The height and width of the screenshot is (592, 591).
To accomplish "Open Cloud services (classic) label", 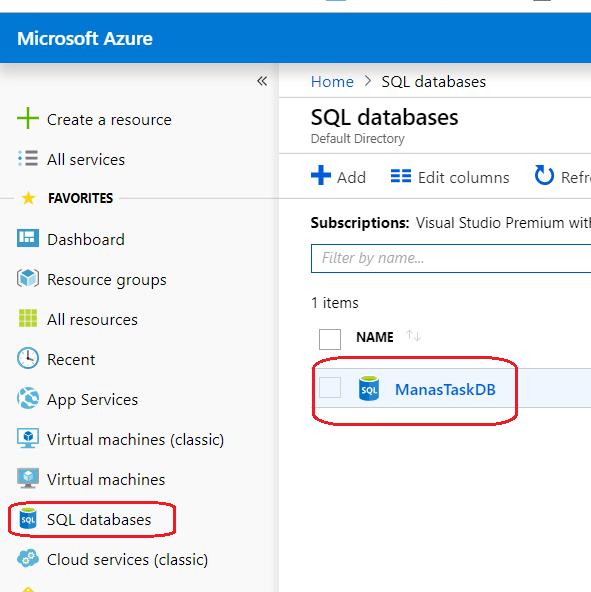I will point(127,560).
